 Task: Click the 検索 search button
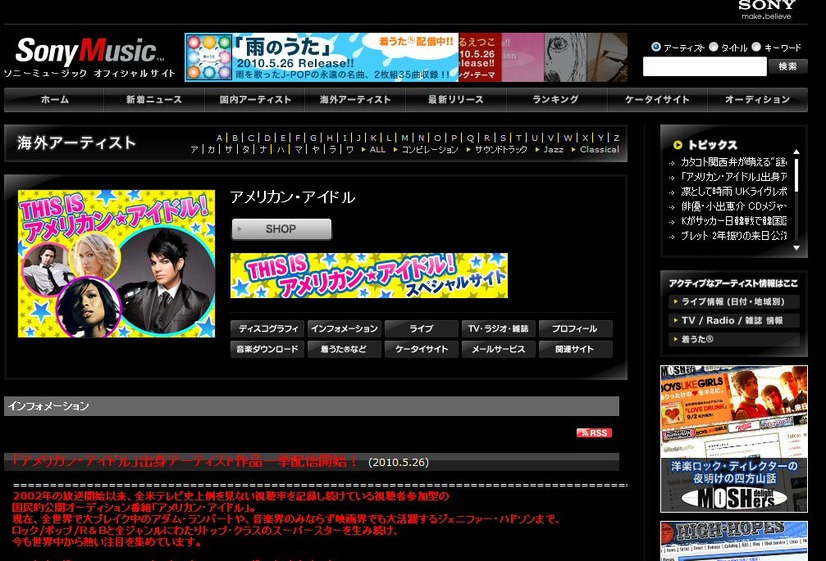(x=788, y=66)
